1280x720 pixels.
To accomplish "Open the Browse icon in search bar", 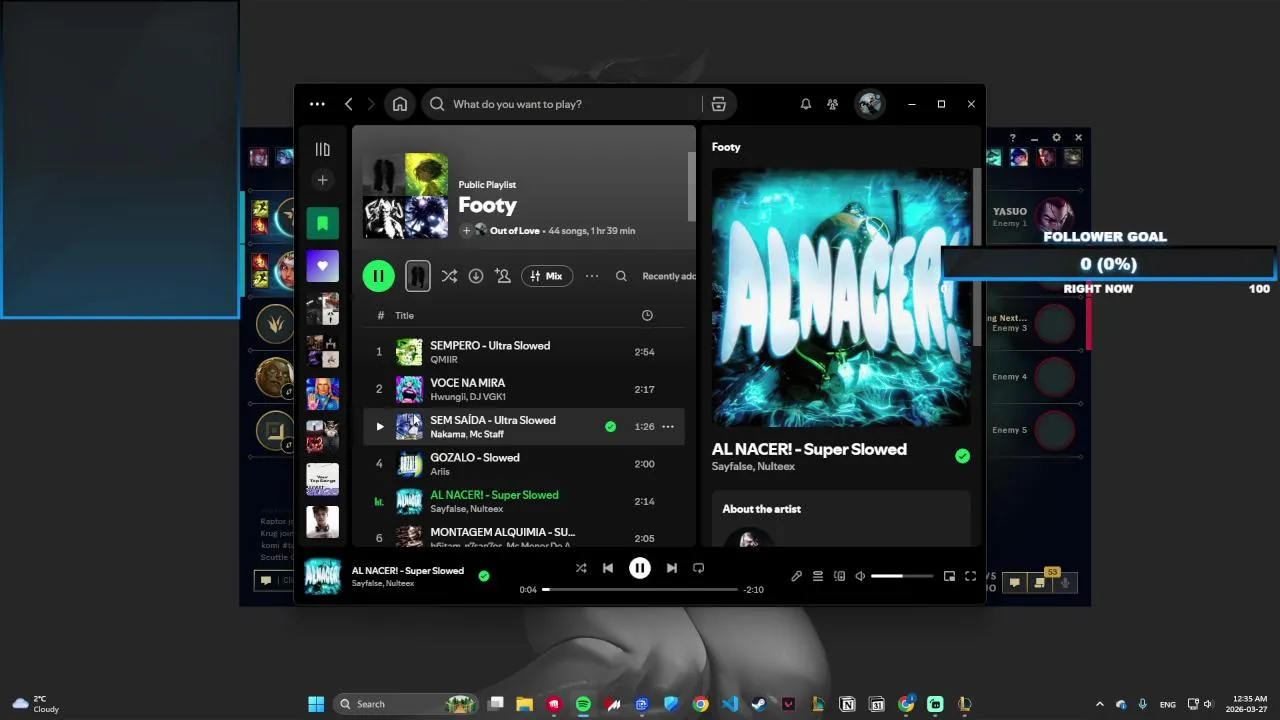I will pyautogui.click(x=718, y=104).
